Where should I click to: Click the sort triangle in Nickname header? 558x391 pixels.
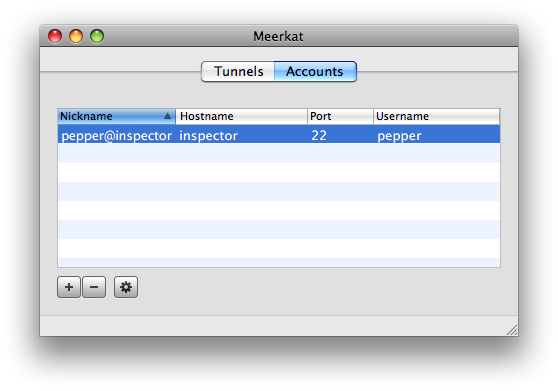coord(167,116)
